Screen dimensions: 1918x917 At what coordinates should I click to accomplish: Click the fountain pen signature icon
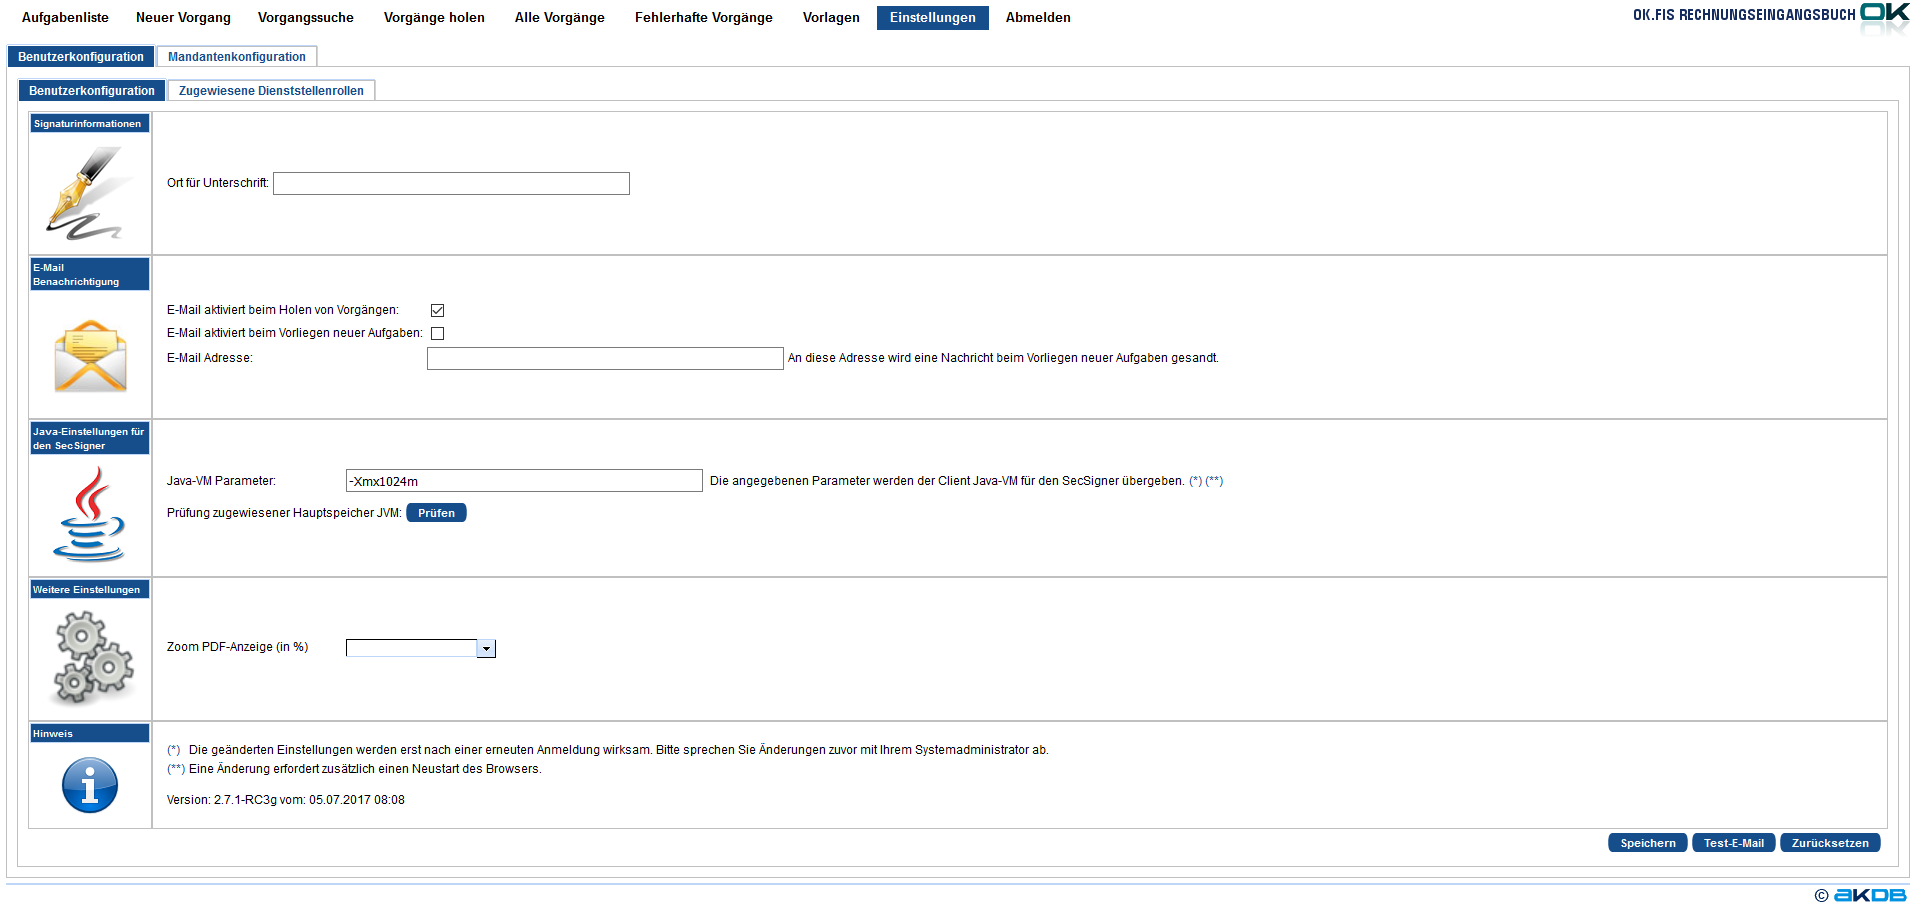[88, 193]
